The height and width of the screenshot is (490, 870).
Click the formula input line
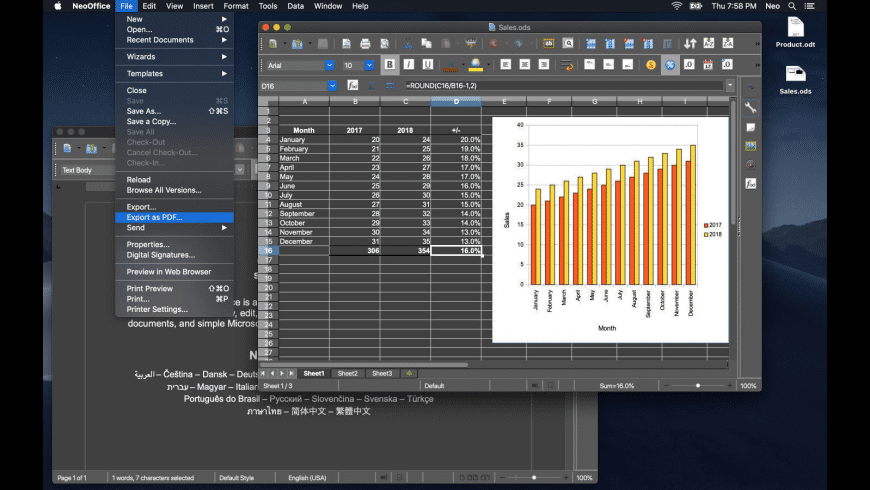pyautogui.click(x=564, y=85)
